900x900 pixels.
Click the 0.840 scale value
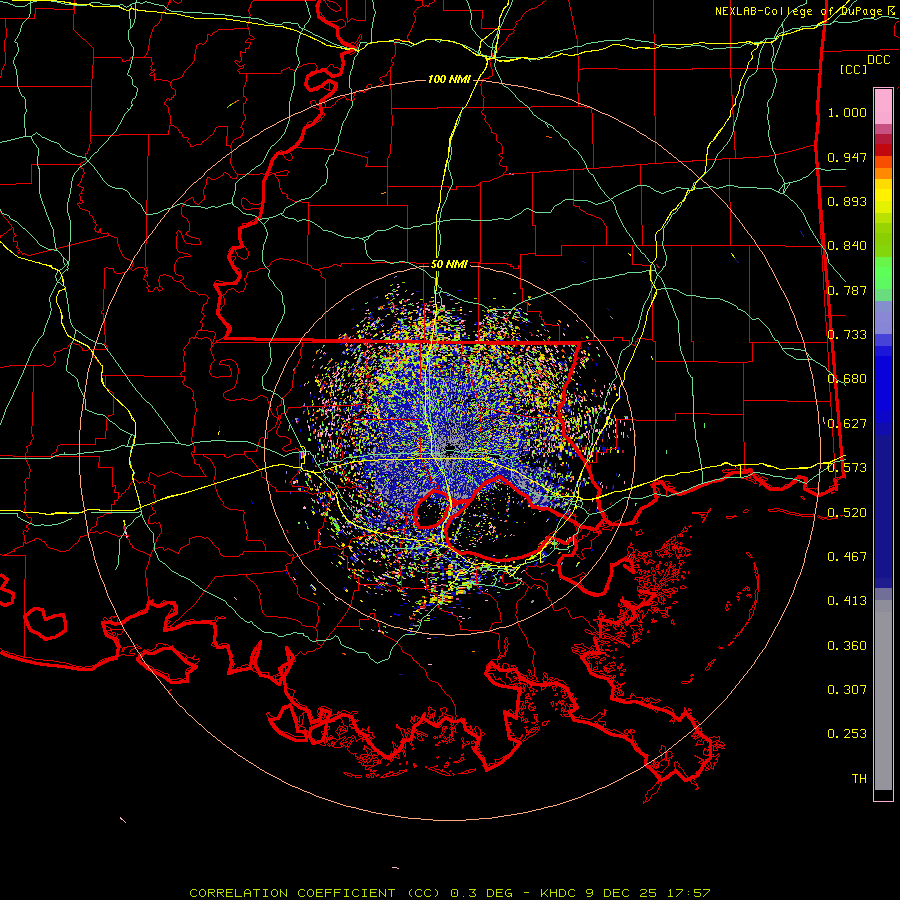[847, 246]
